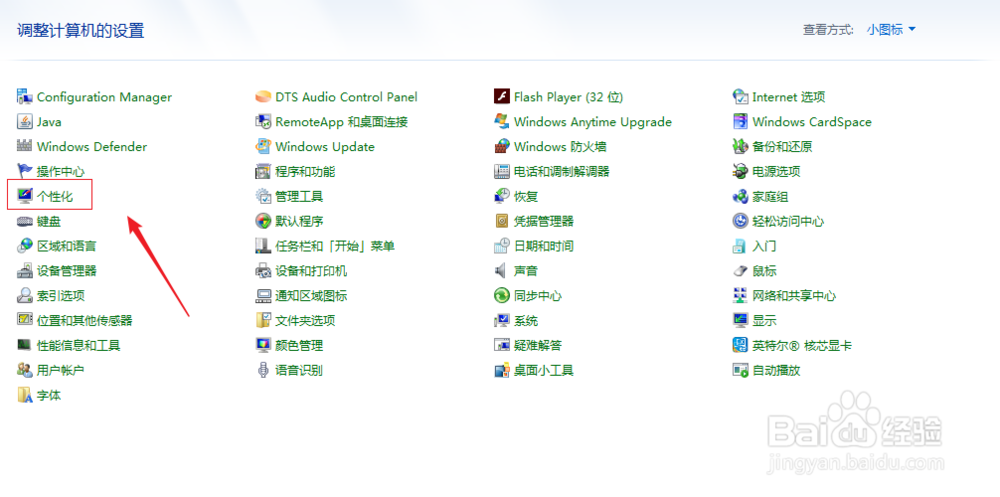This screenshot has width=1000, height=497.
Task: Open the 用户帐户 people icon
Action: 25,370
